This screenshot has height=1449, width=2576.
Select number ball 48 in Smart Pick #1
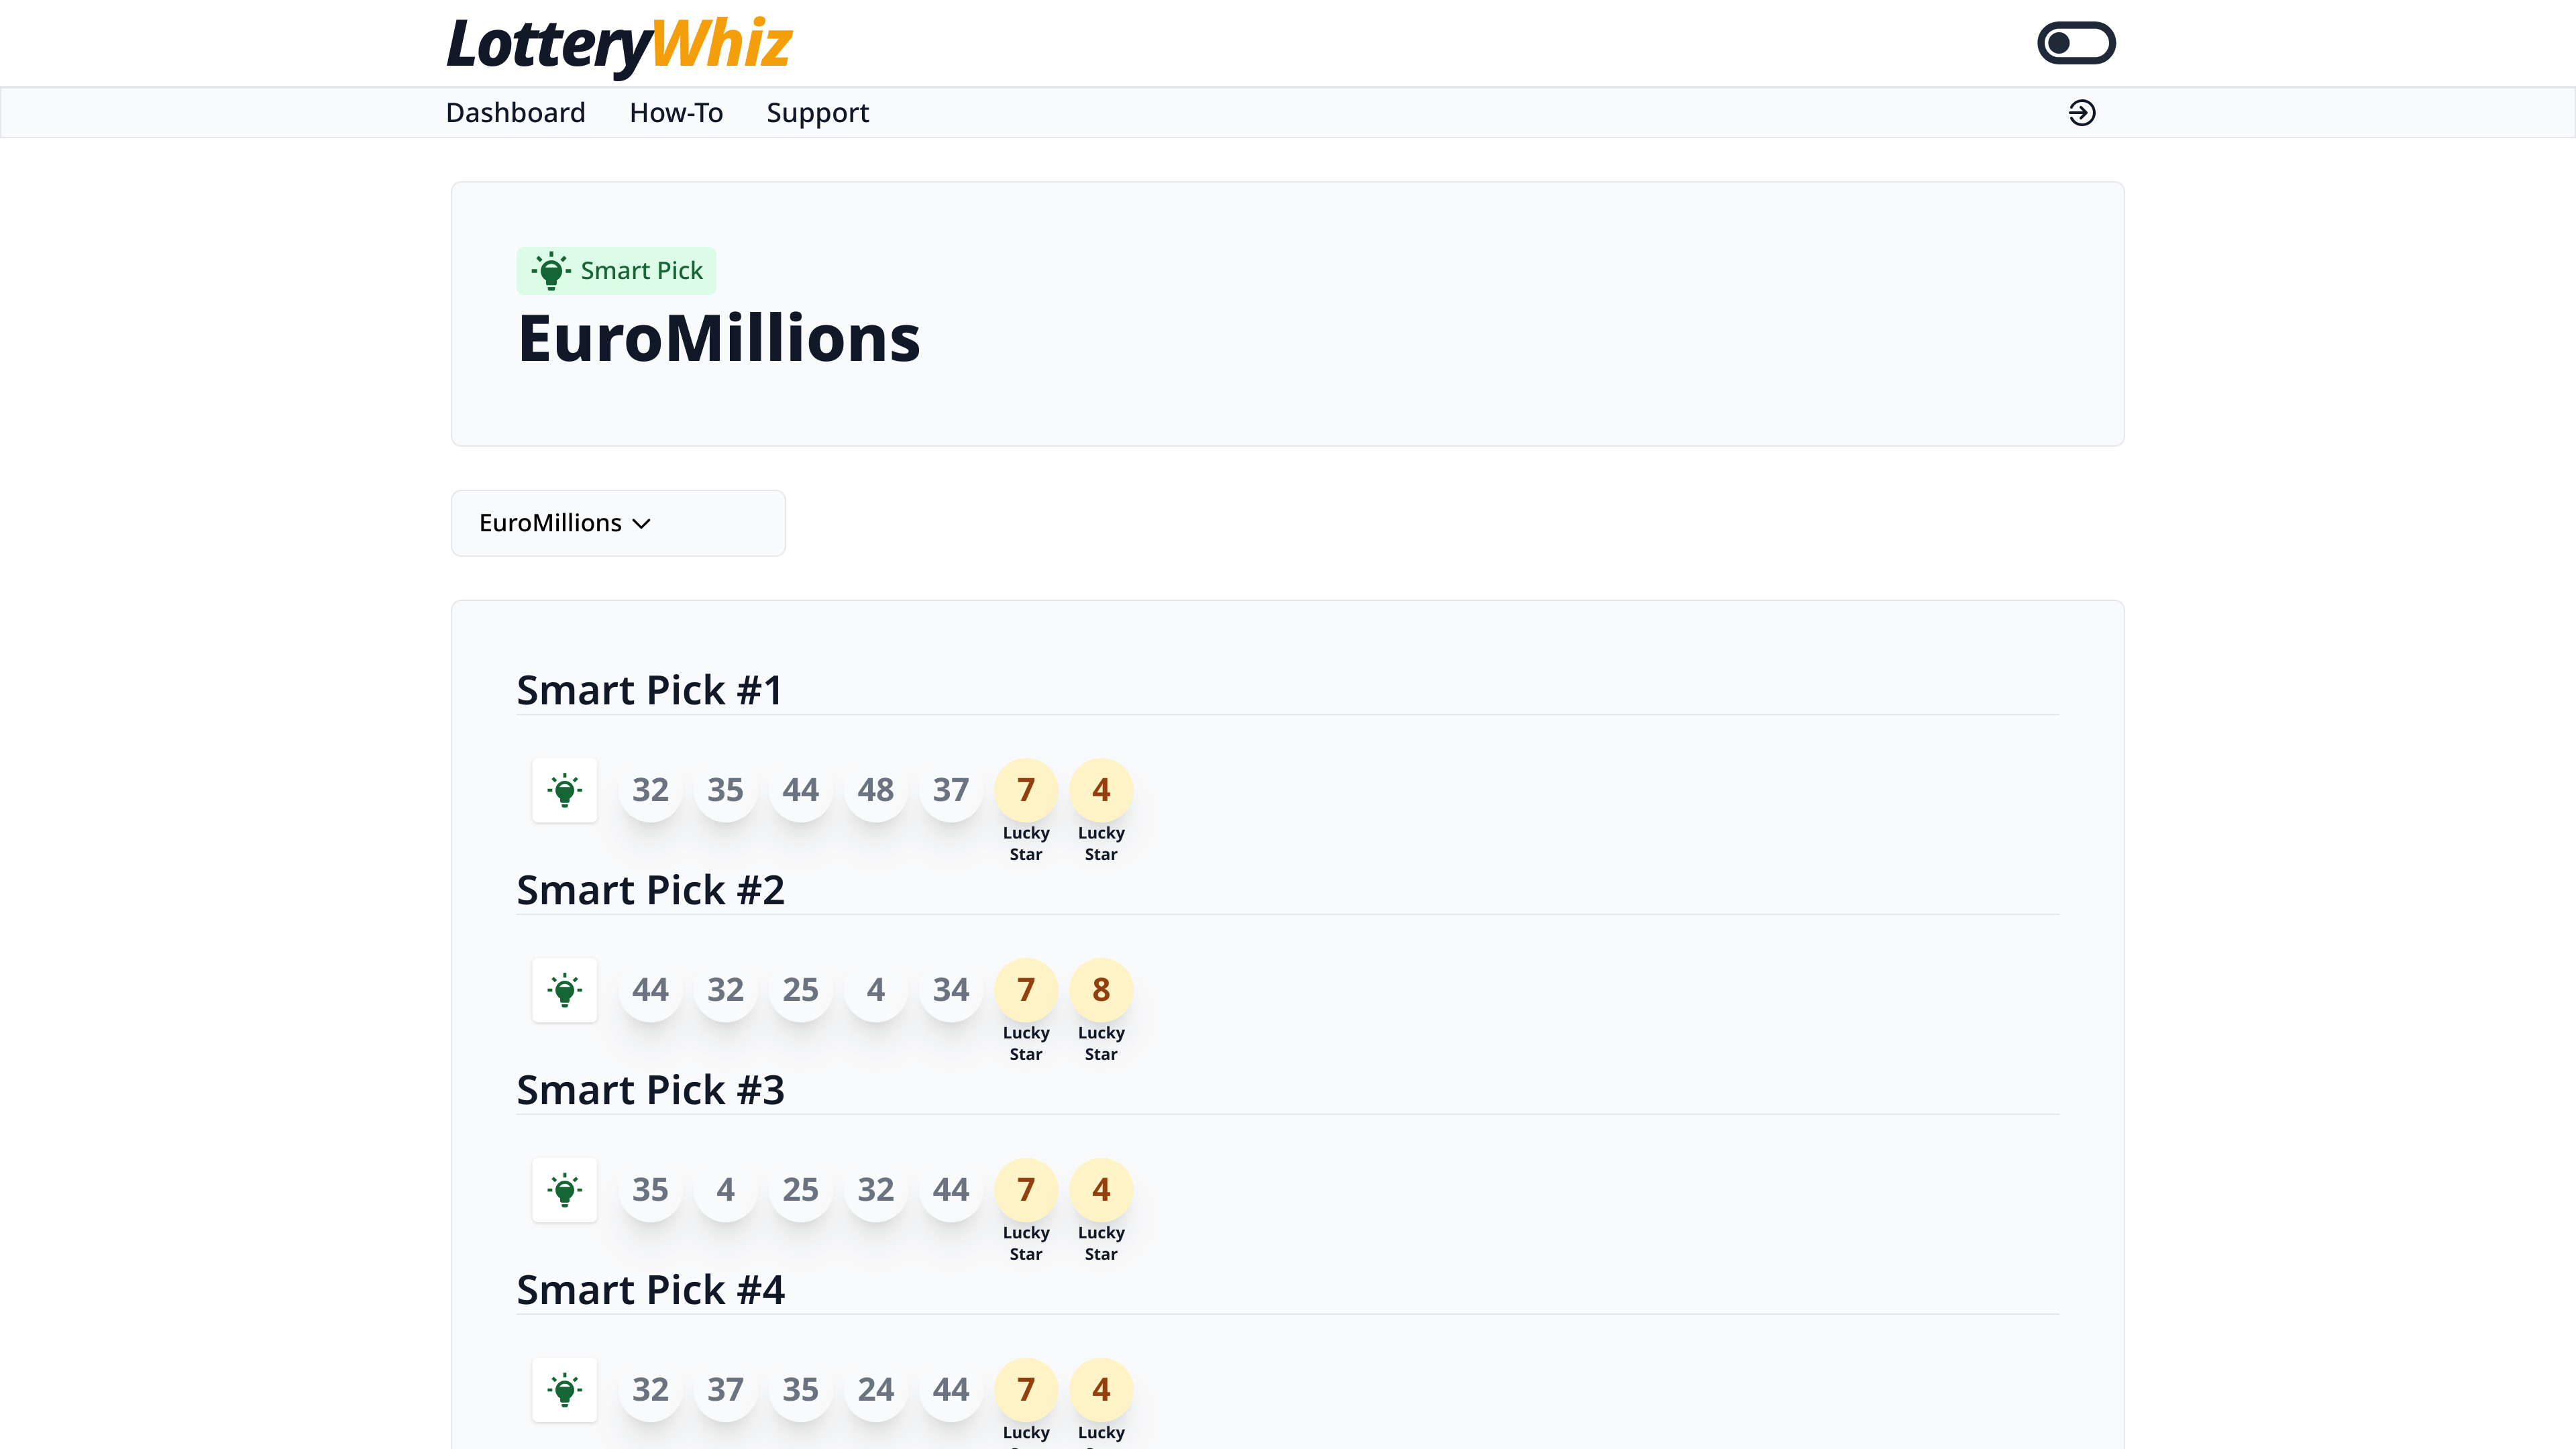point(875,790)
